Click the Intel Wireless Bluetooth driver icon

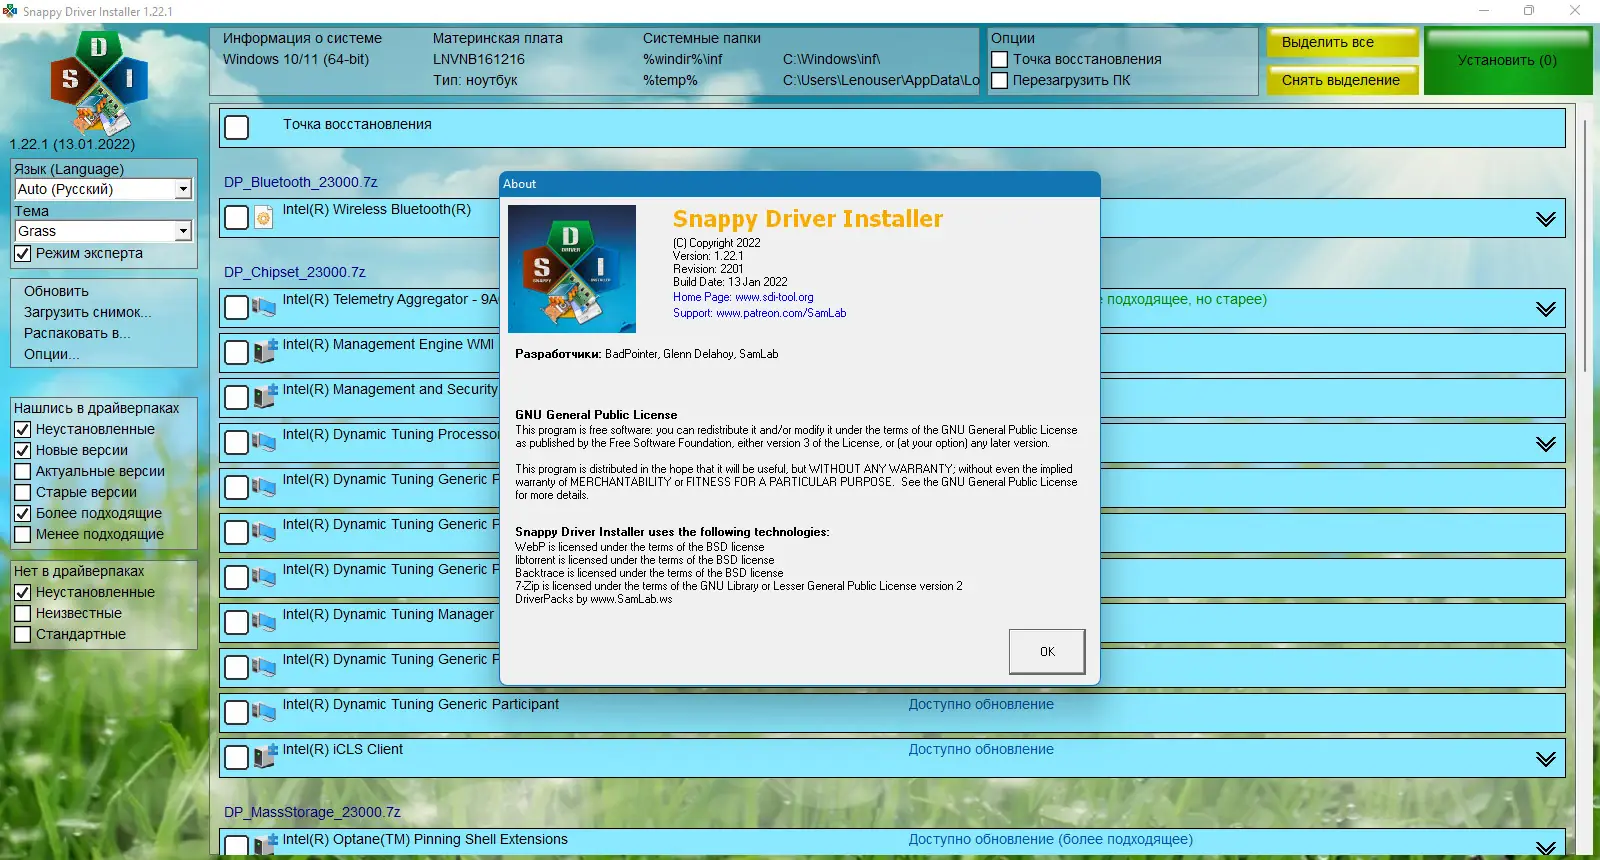coord(264,218)
